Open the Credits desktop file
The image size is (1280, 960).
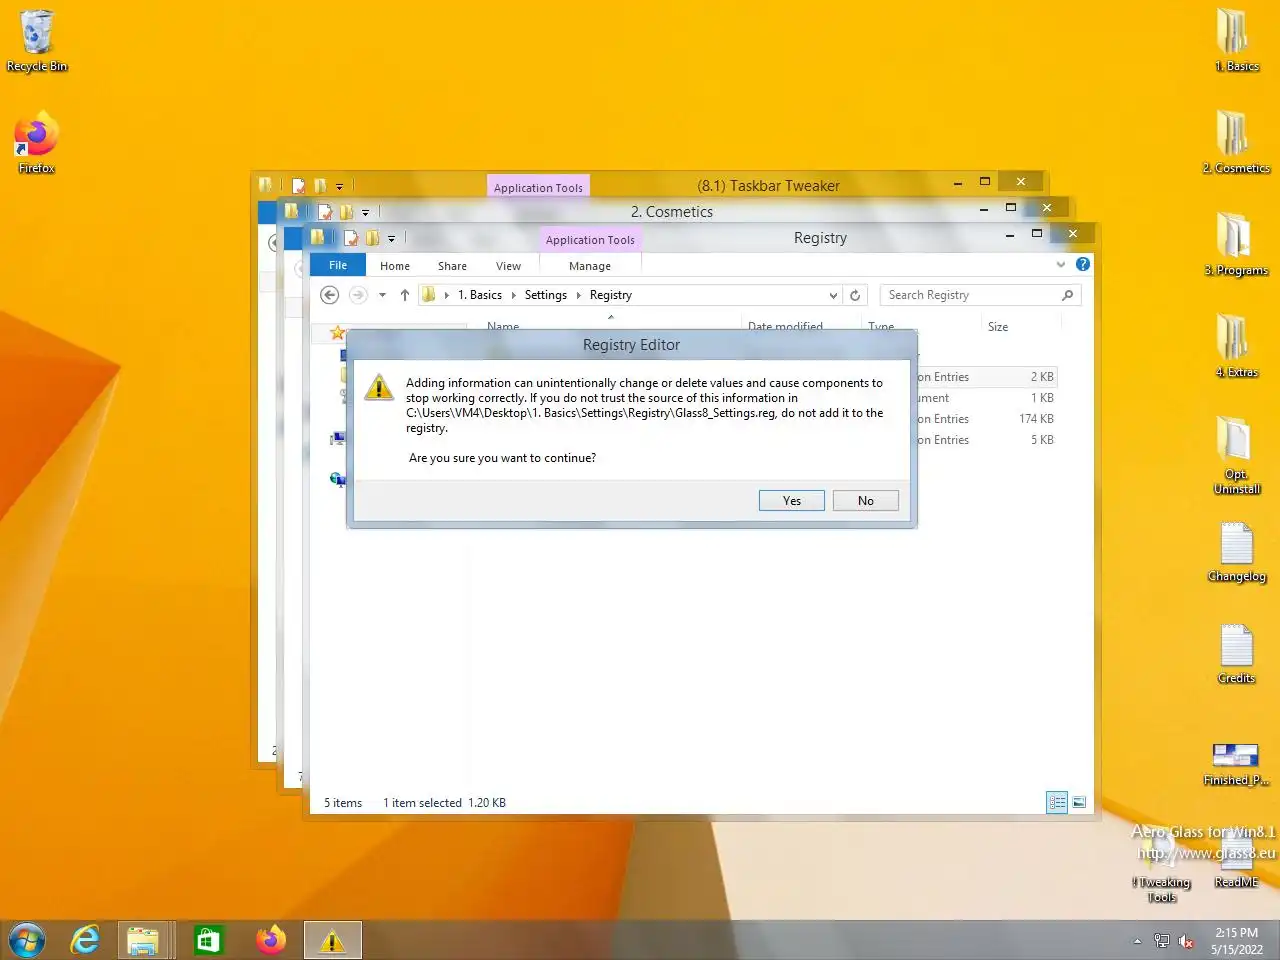coord(1237,655)
